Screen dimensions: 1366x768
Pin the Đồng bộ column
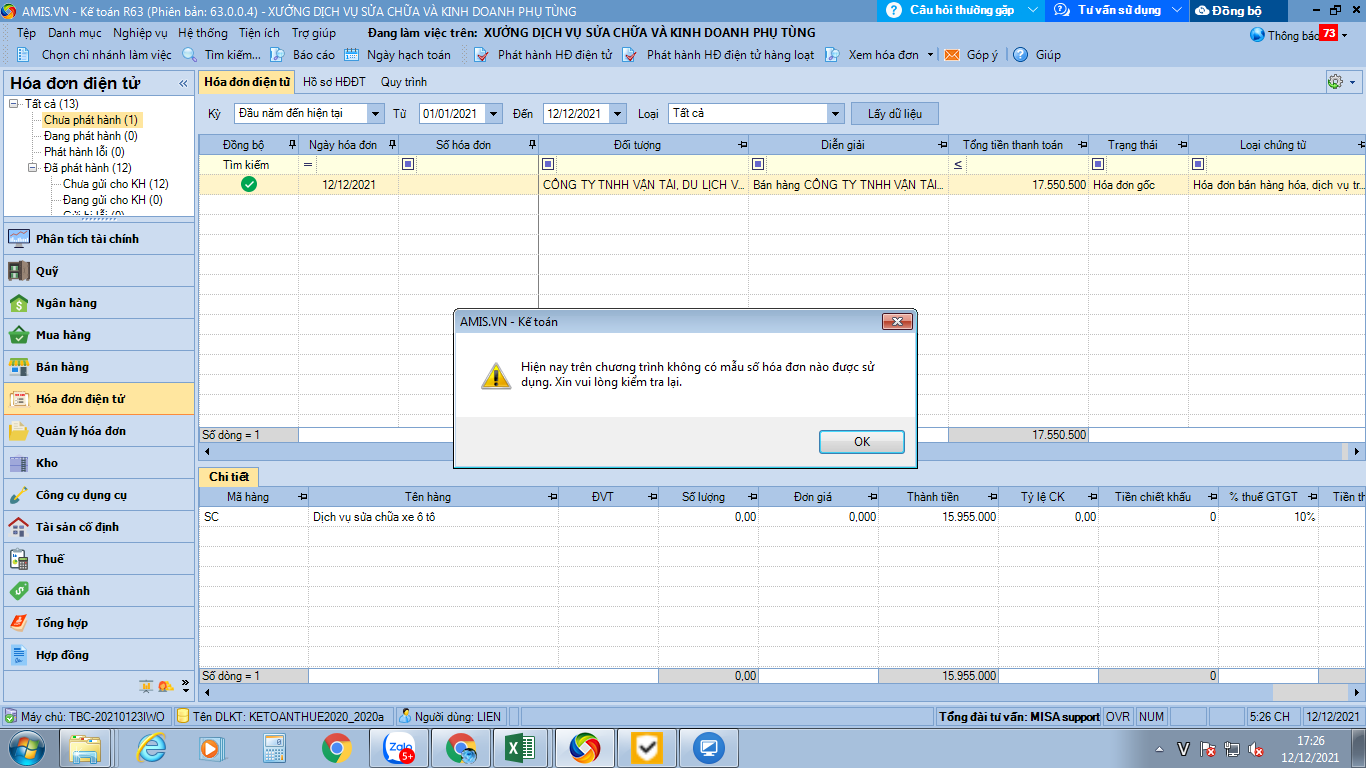point(292,145)
